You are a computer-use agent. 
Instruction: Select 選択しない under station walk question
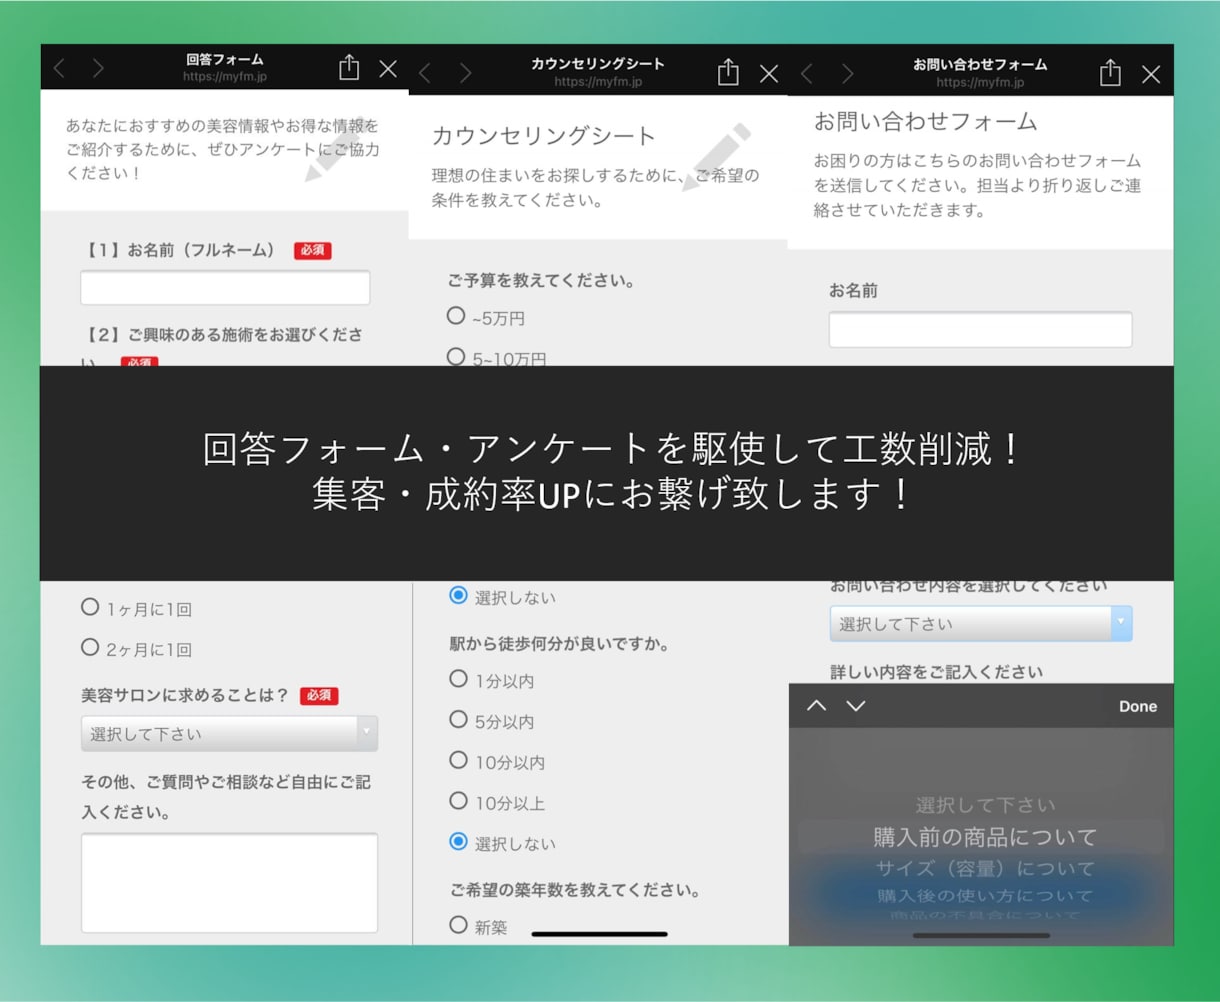(458, 842)
